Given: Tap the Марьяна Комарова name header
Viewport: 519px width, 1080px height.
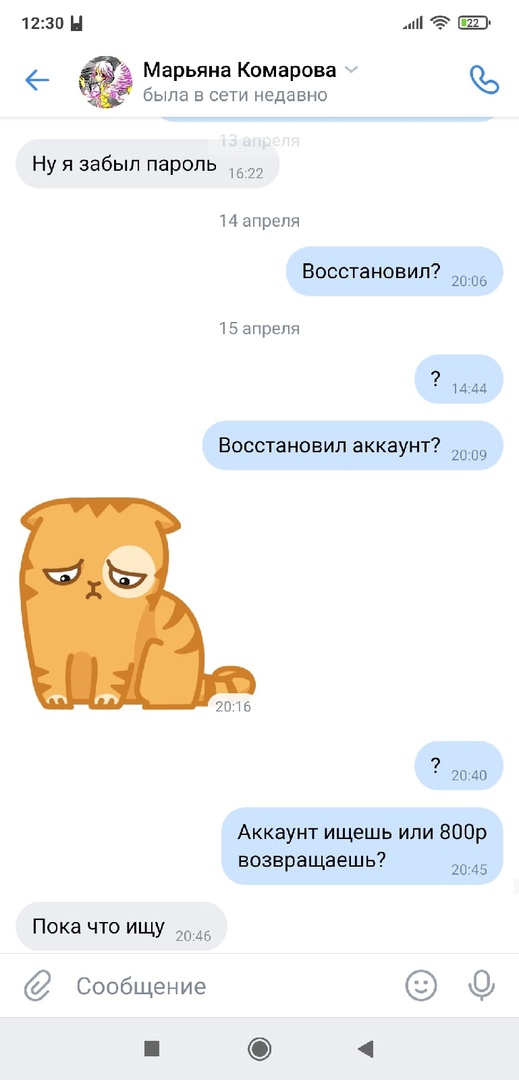Looking at the screenshot, I should pos(240,70).
